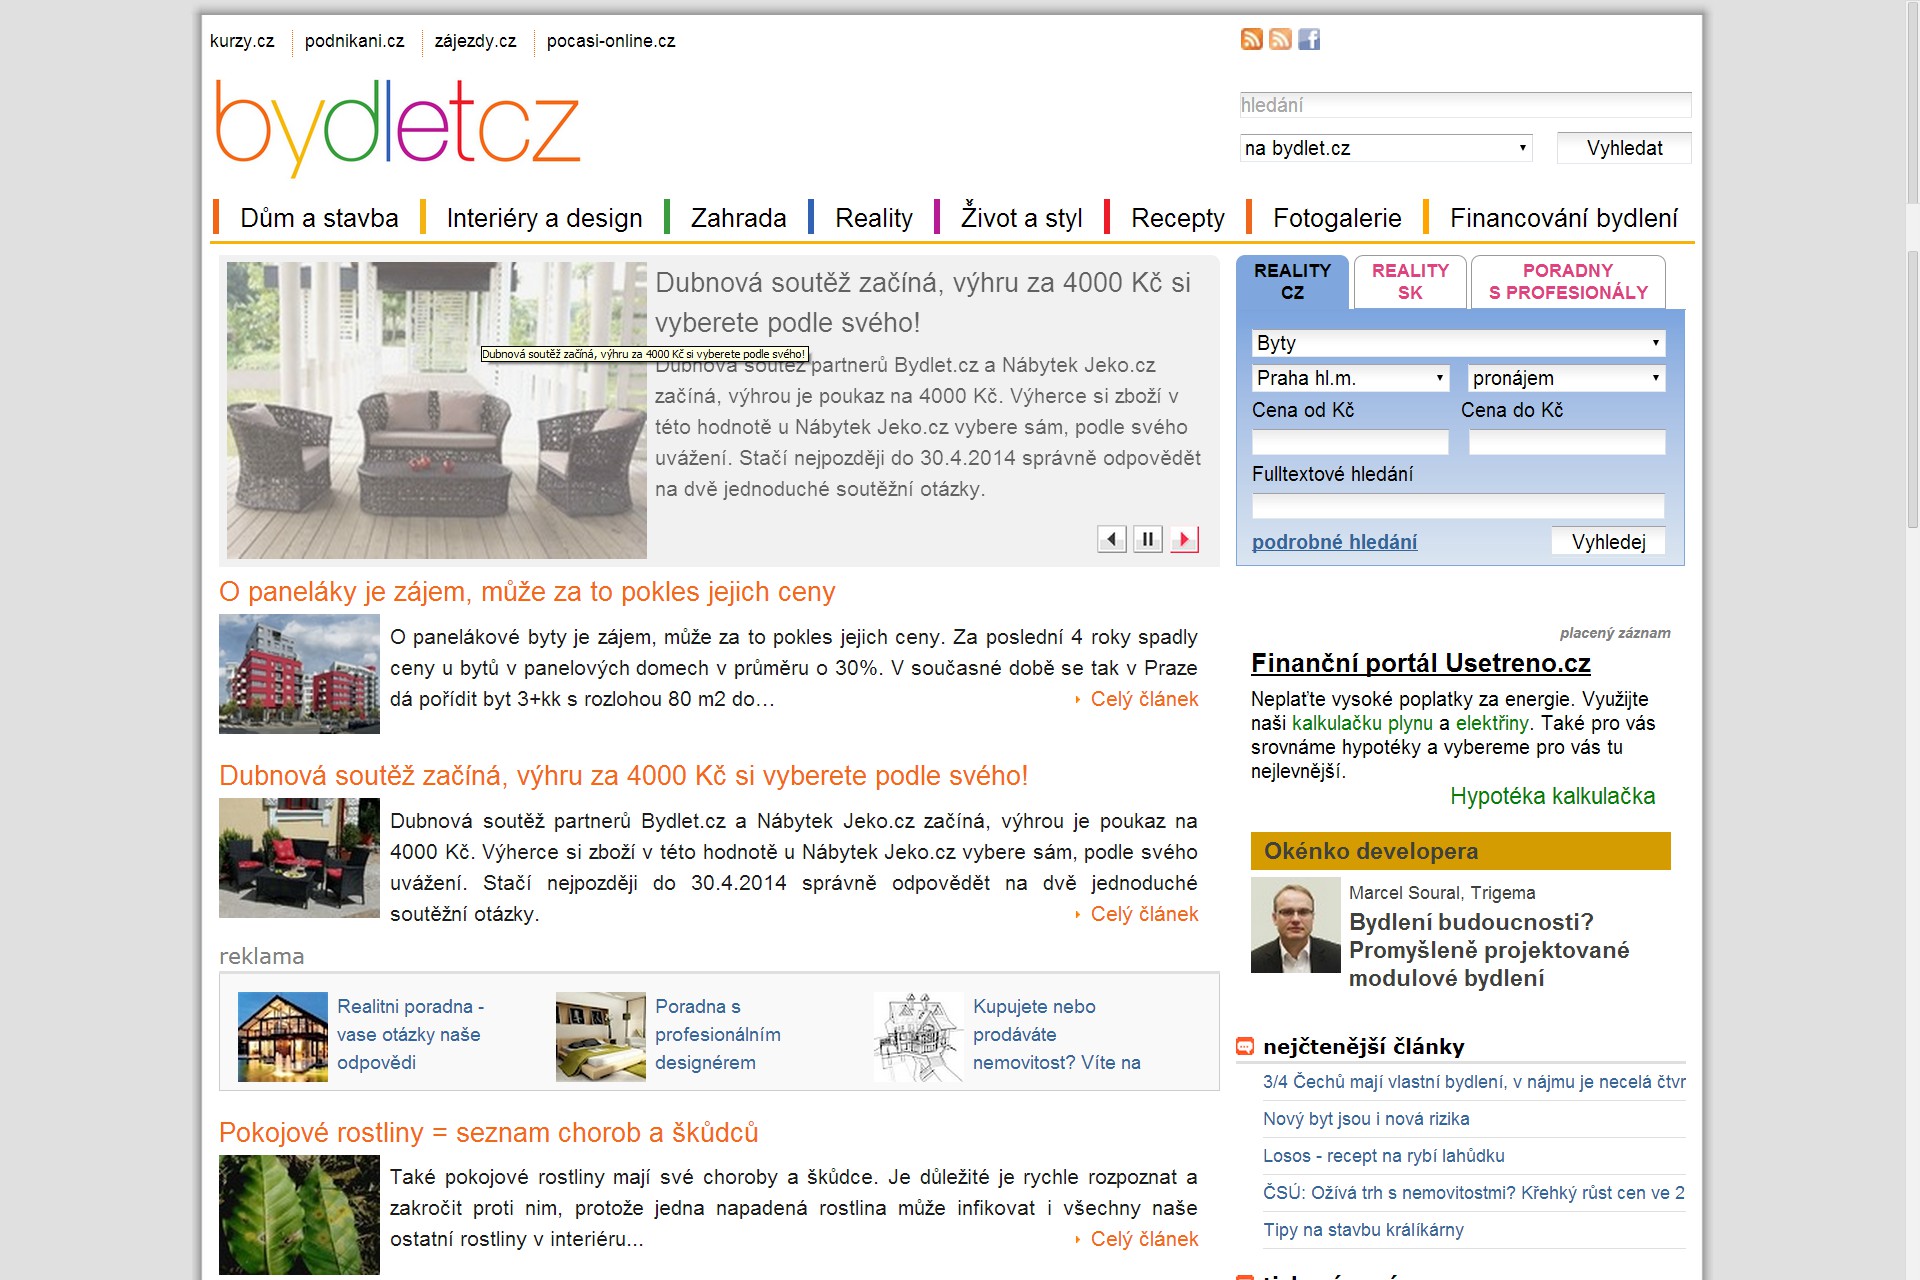This screenshot has width=1920, height=1280.
Task: Open the Recepty menu section
Action: click(x=1177, y=217)
